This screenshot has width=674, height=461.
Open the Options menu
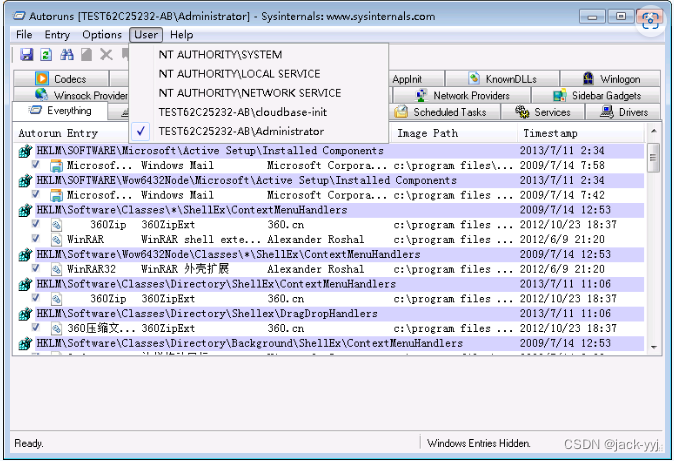coord(102,34)
